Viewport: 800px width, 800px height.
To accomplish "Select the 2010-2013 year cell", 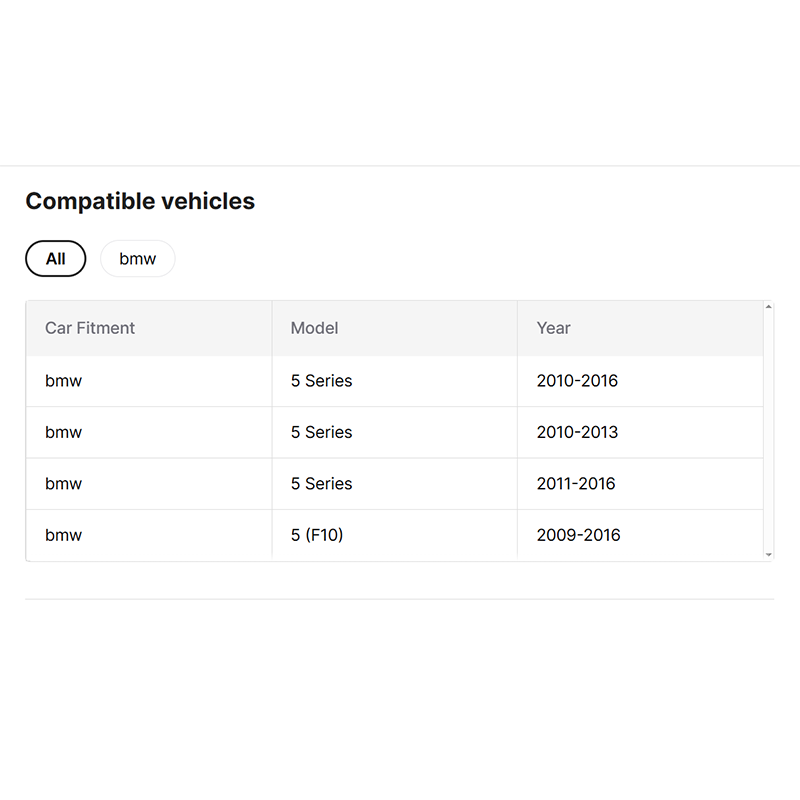I will click(577, 433).
